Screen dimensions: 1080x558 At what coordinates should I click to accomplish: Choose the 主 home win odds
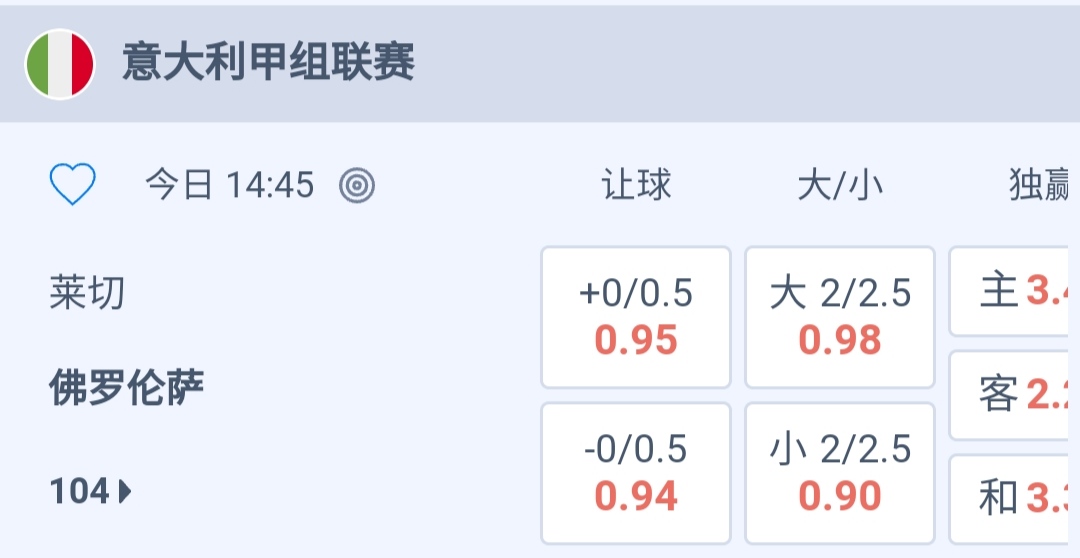tap(1015, 292)
